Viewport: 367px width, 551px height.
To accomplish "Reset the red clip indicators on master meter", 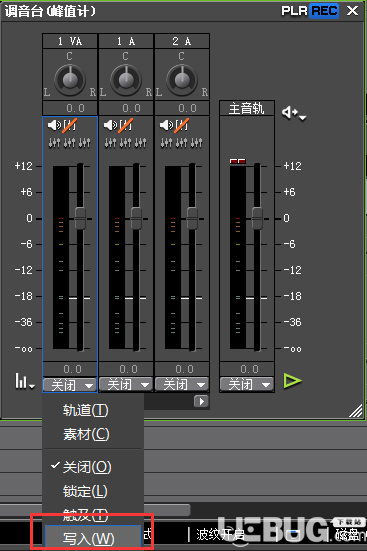I will coord(238,161).
